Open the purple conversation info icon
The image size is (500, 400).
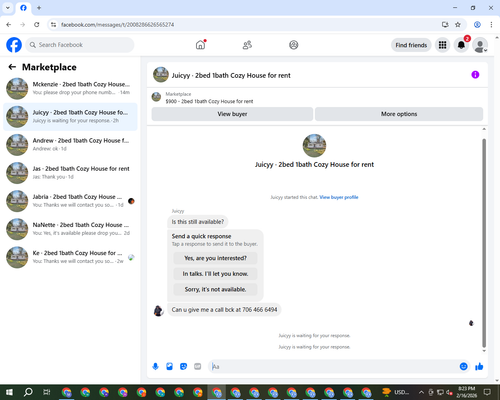(475, 75)
